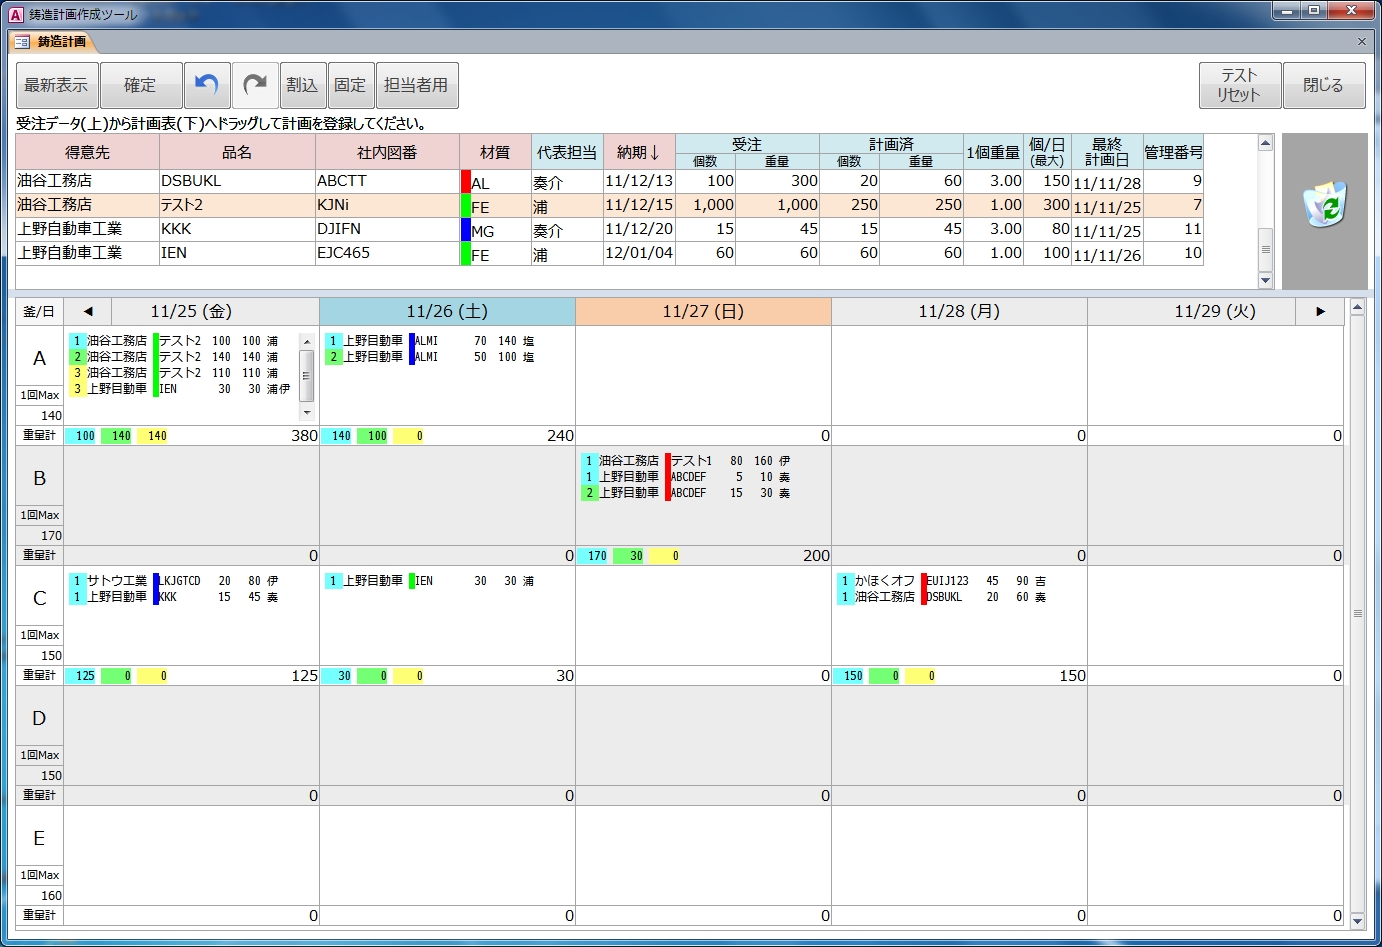Click the undo arrow icon
Viewport: 1382px width, 947px height.
207,85
